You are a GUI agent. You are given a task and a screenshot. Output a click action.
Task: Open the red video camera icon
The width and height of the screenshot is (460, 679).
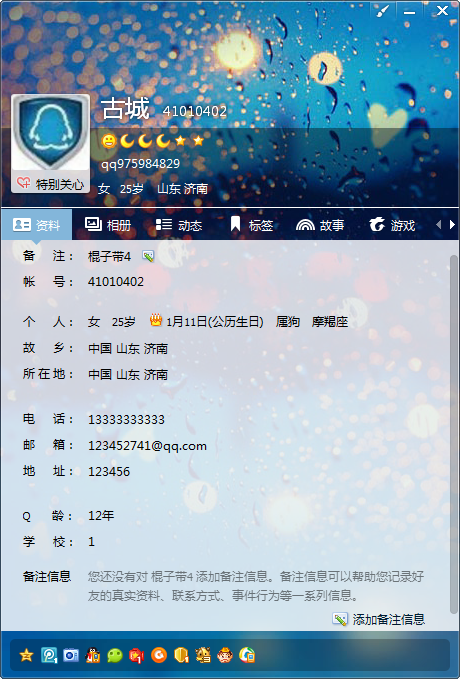[137, 655]
